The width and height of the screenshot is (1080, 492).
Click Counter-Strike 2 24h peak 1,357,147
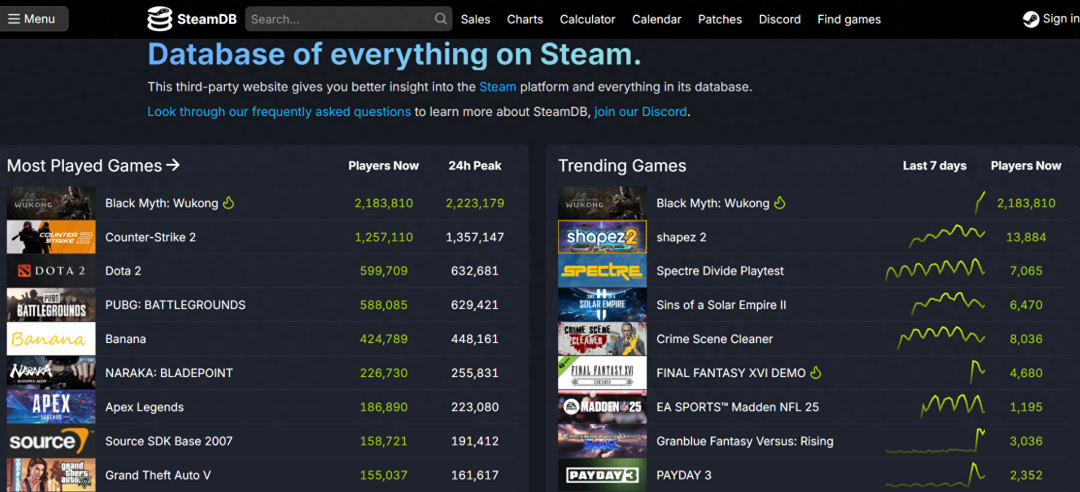(x=475, y=237)
